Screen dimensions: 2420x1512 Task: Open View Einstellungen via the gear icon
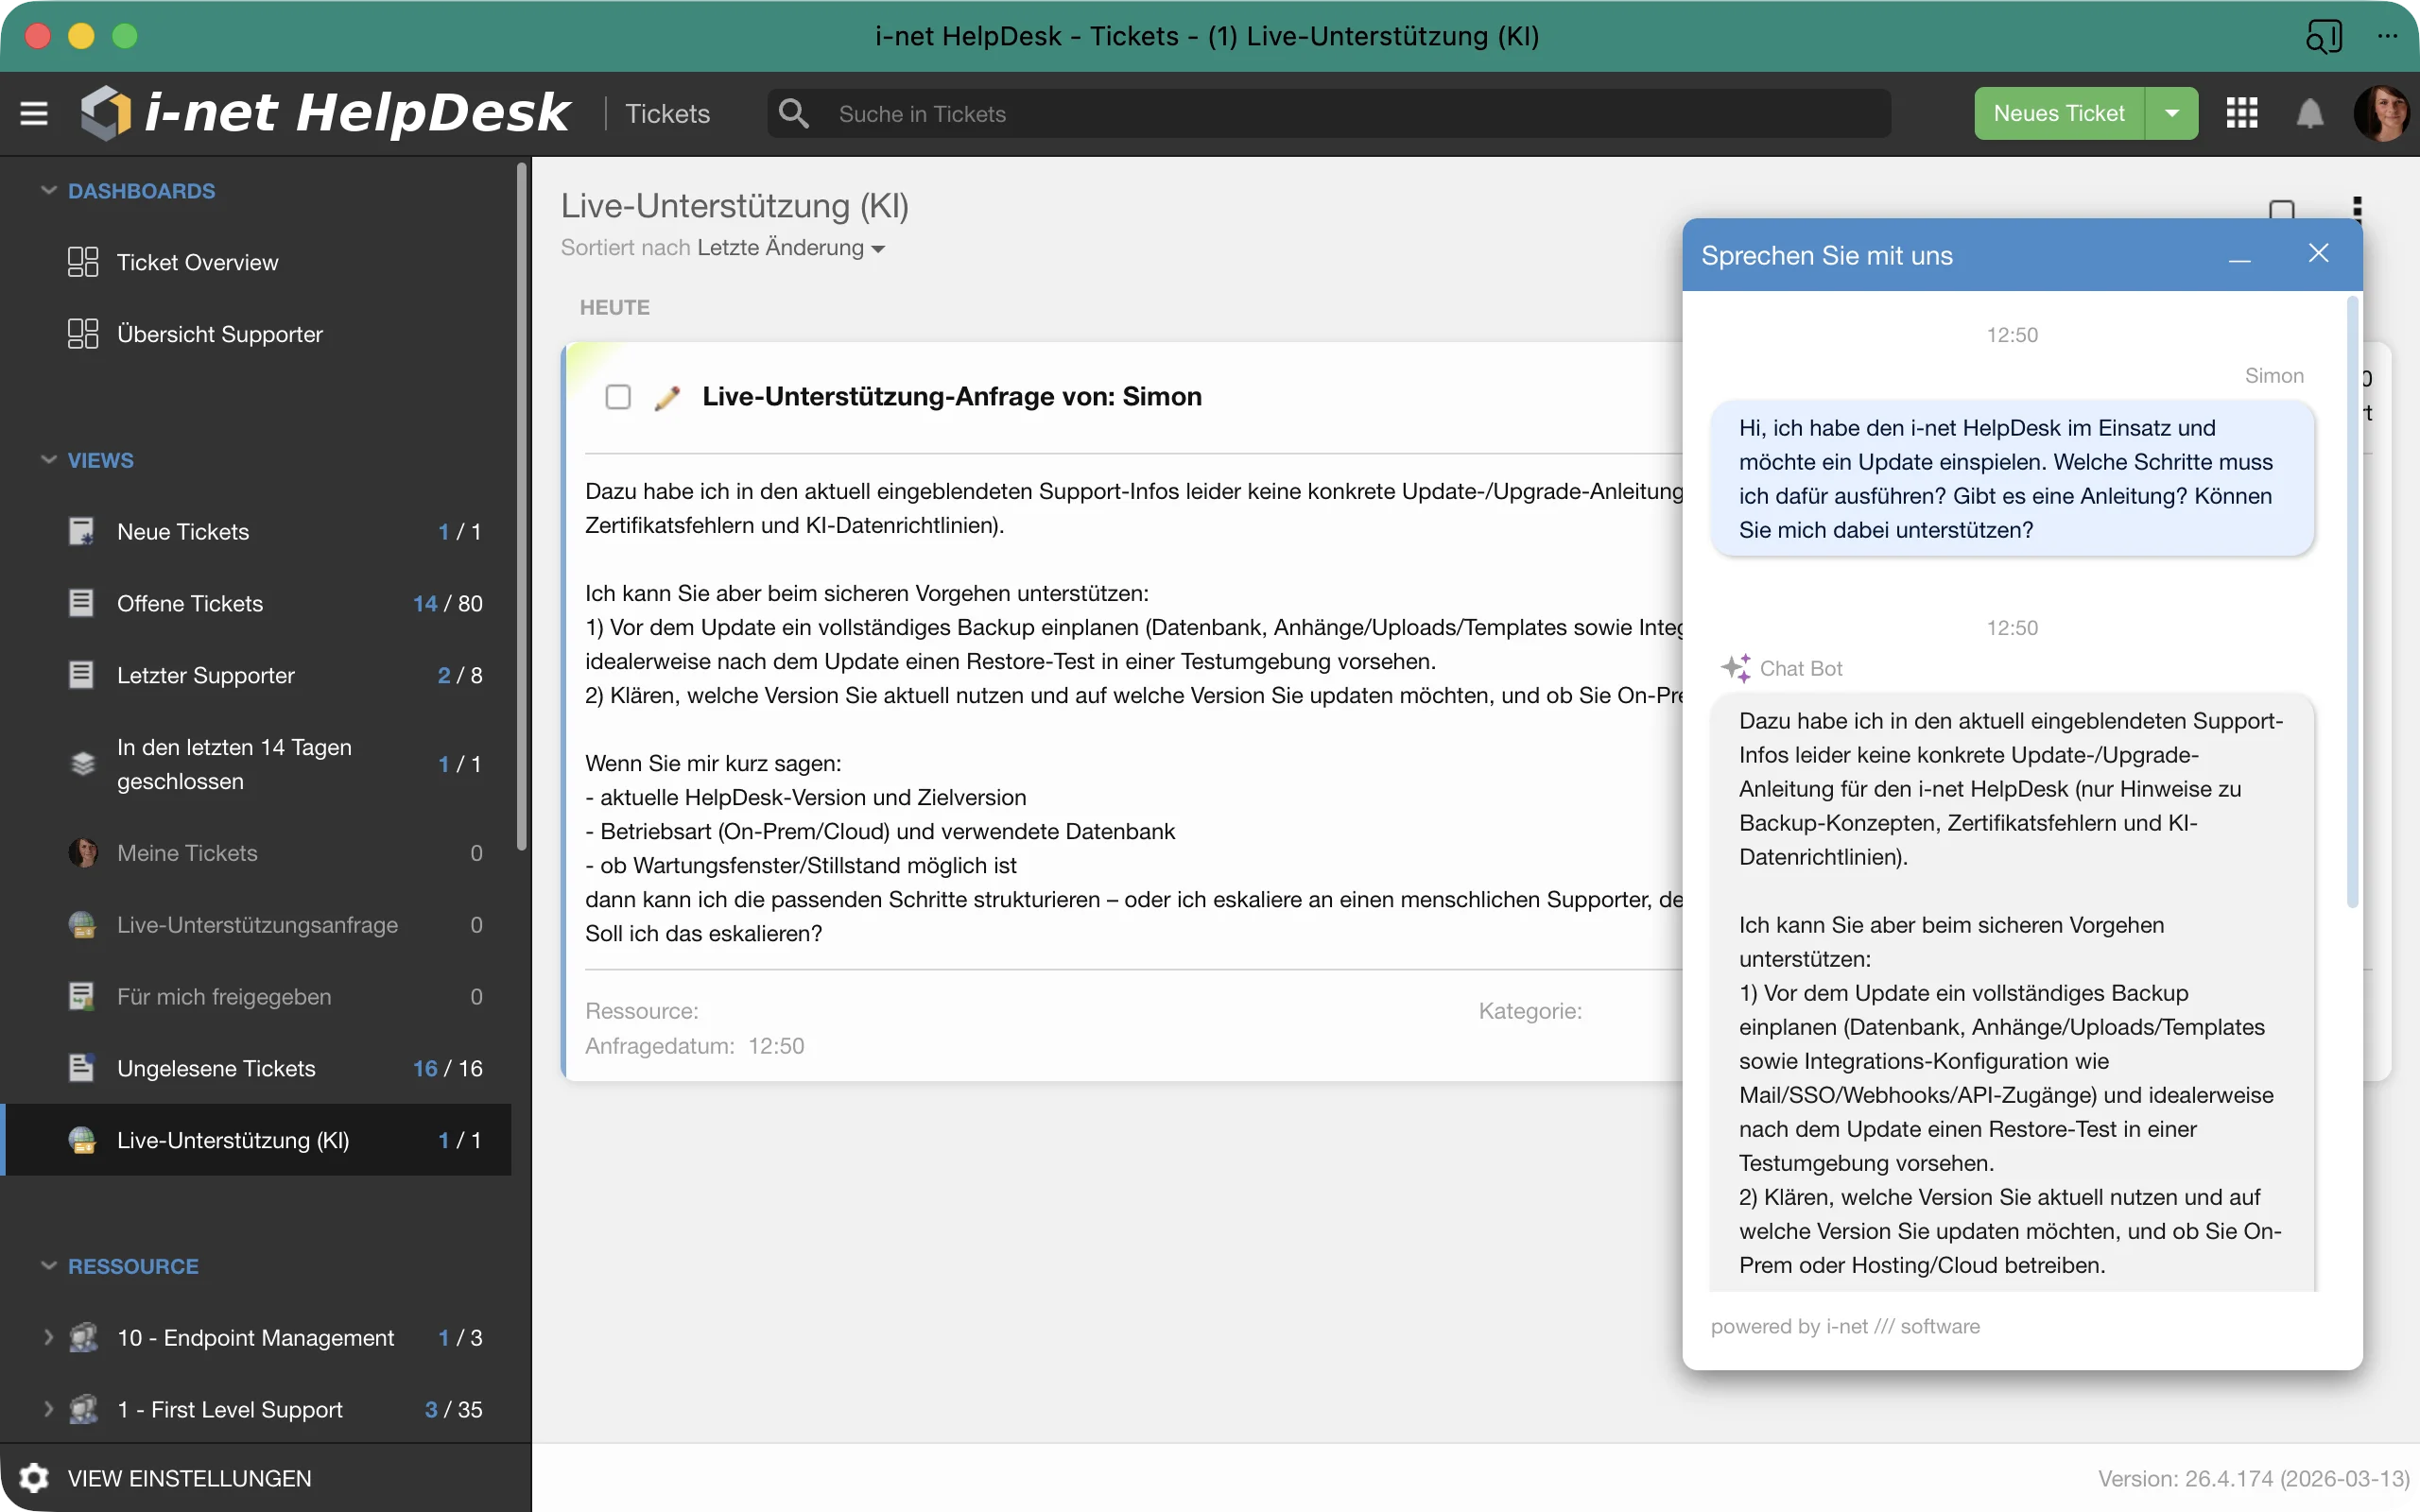click(34, 1477)
